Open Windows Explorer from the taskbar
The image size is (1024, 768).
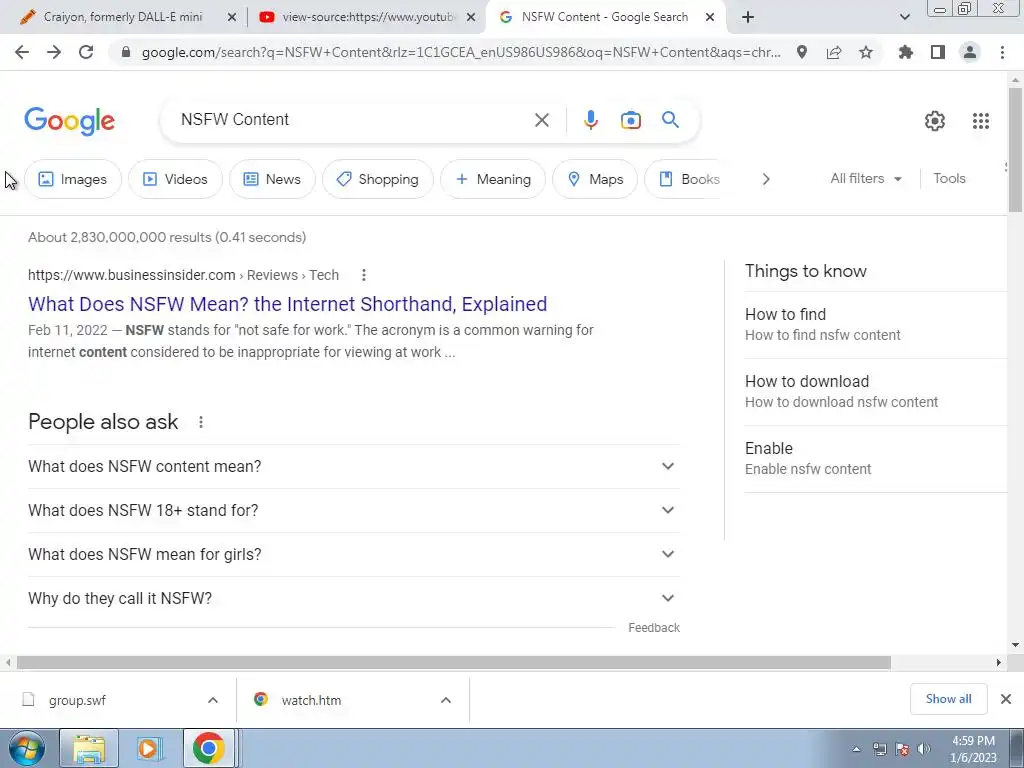89,748
